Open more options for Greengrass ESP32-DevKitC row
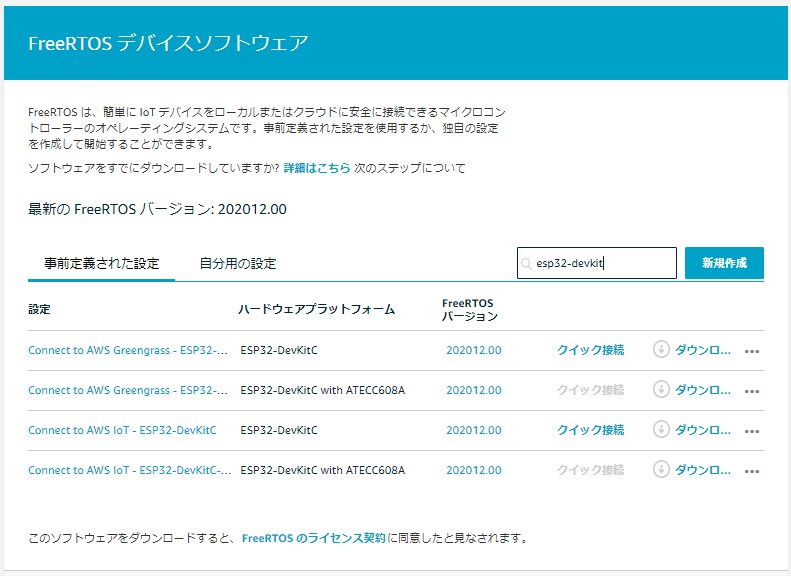Viewport: 791px width, 576px height. point(752,351)
